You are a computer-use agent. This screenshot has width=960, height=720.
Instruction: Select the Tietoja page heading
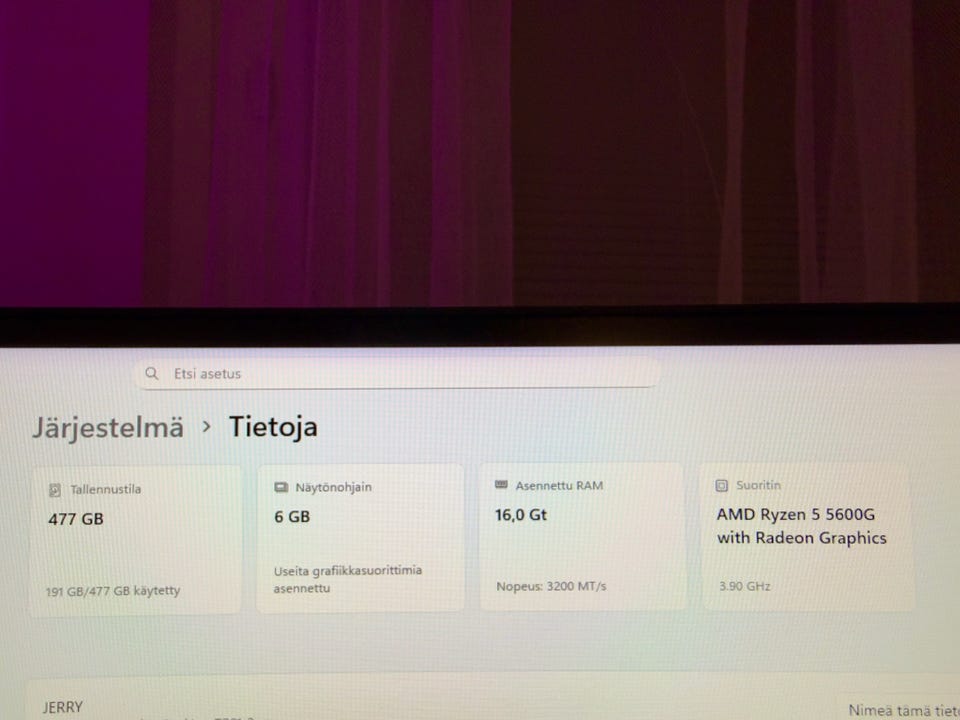tap(273, 427)
